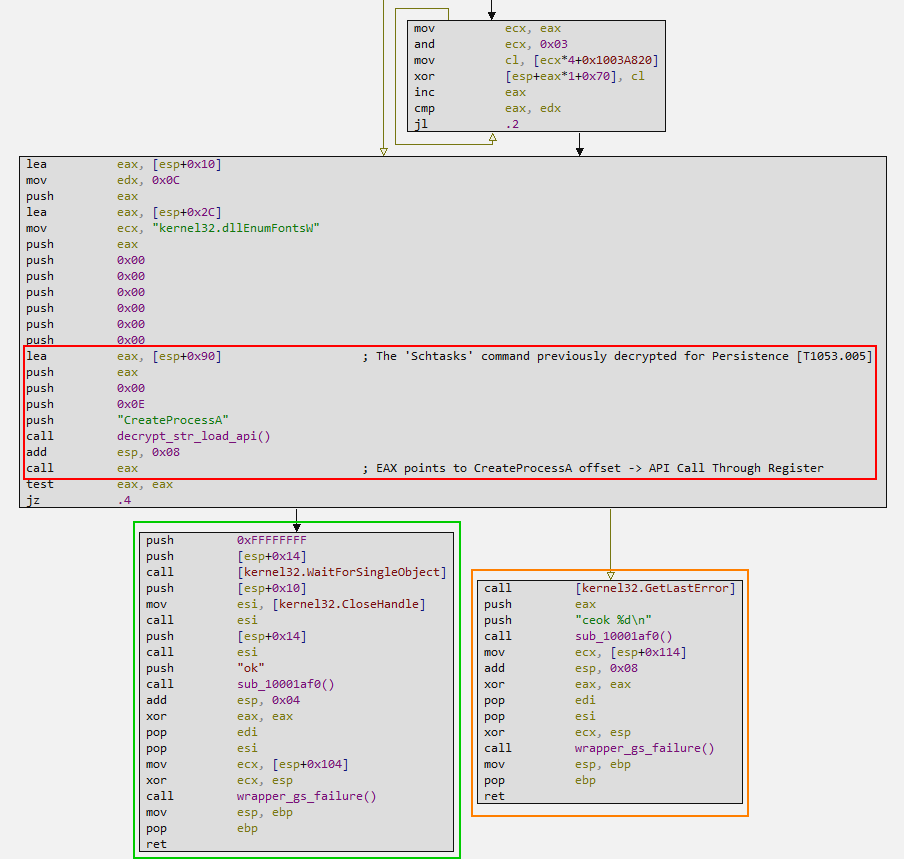
Task: Open wrapper_gs_failure() in the orange block
Action: (644, 748)
